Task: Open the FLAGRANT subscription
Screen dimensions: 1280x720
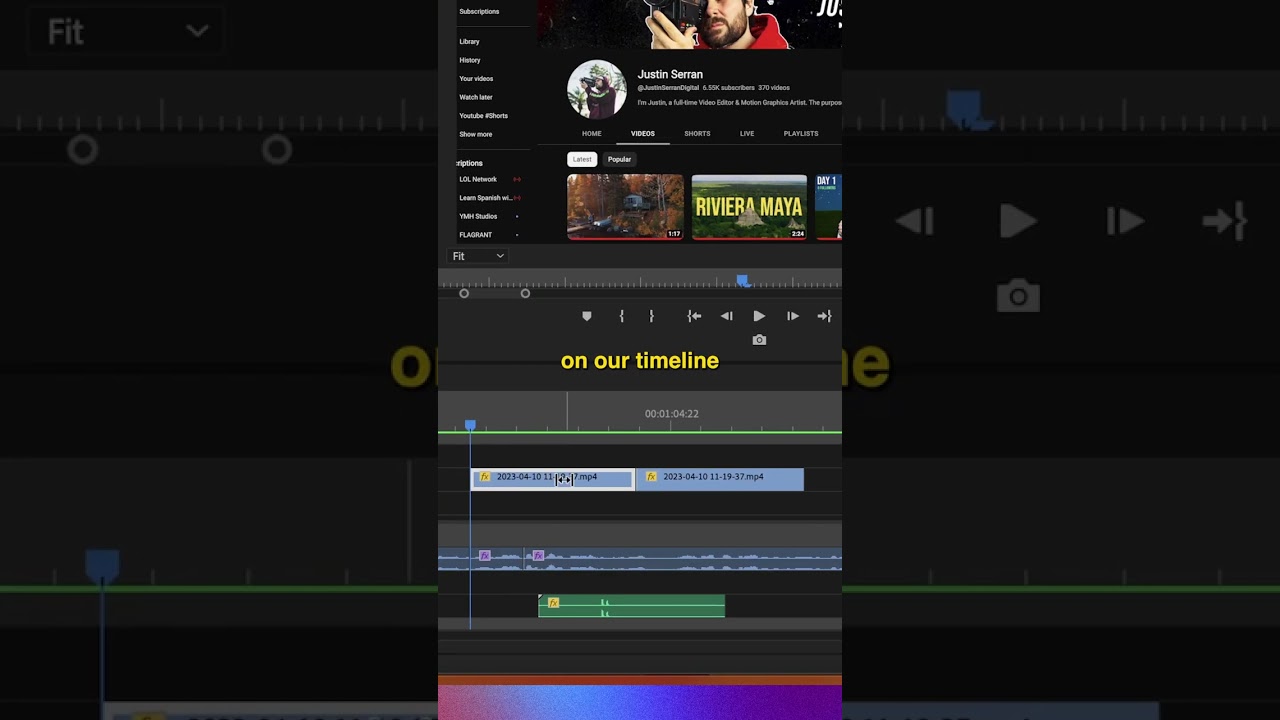Action: [476, 235]
